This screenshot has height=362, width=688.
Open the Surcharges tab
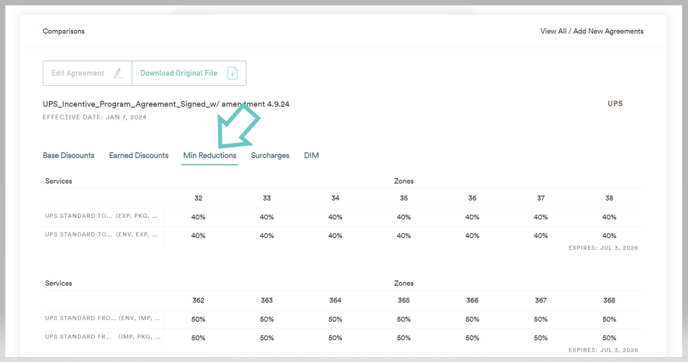click(x=270, y=155)
